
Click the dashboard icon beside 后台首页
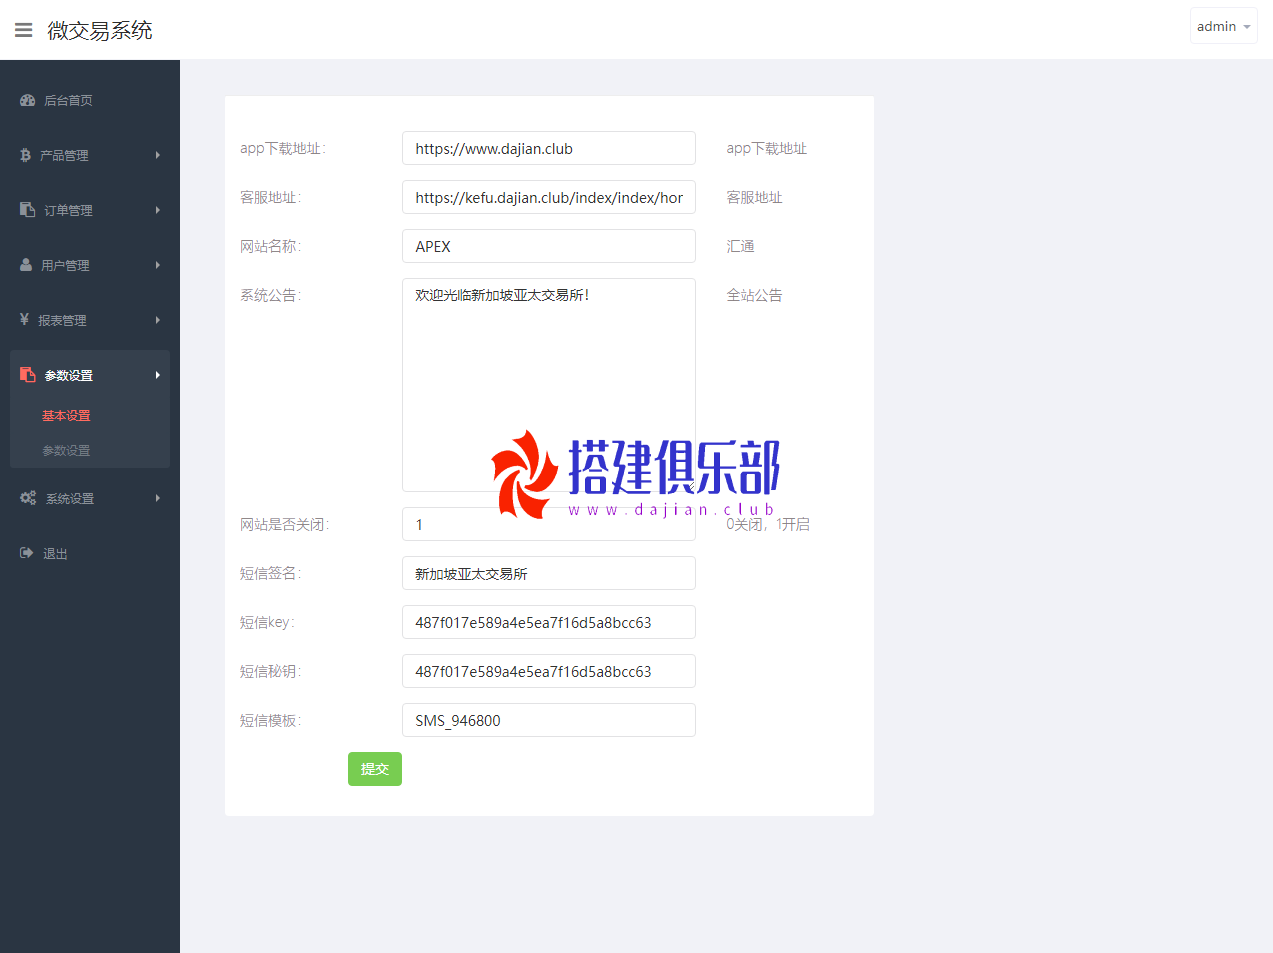click(27, 100)
